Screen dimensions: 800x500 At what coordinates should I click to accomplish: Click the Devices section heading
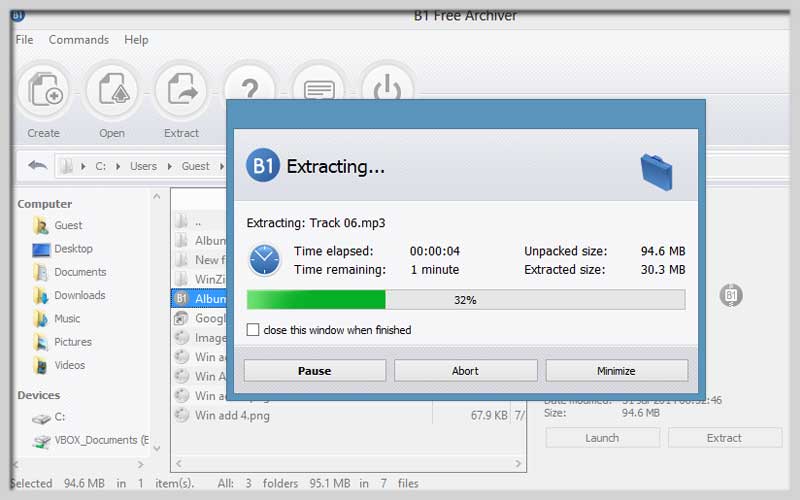click(x=38, y=395)
